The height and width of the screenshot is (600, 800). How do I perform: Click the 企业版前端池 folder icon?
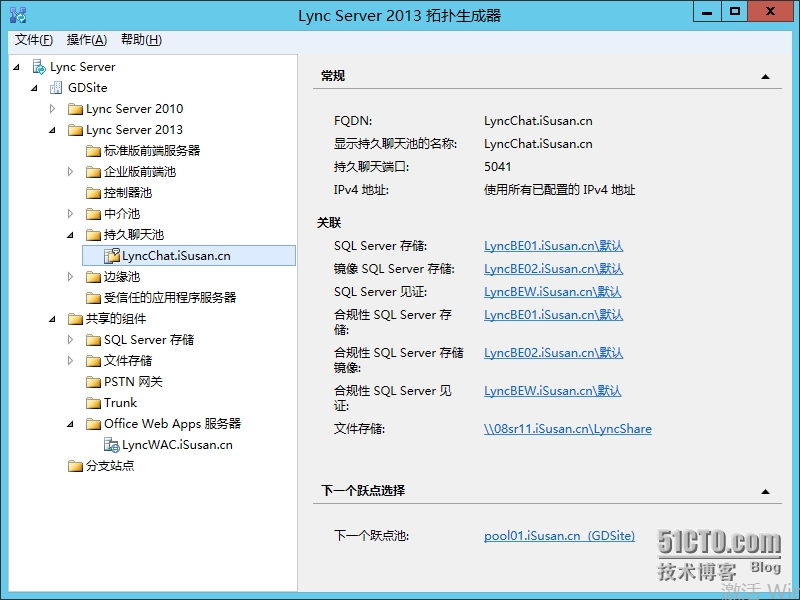coord(93,171)
